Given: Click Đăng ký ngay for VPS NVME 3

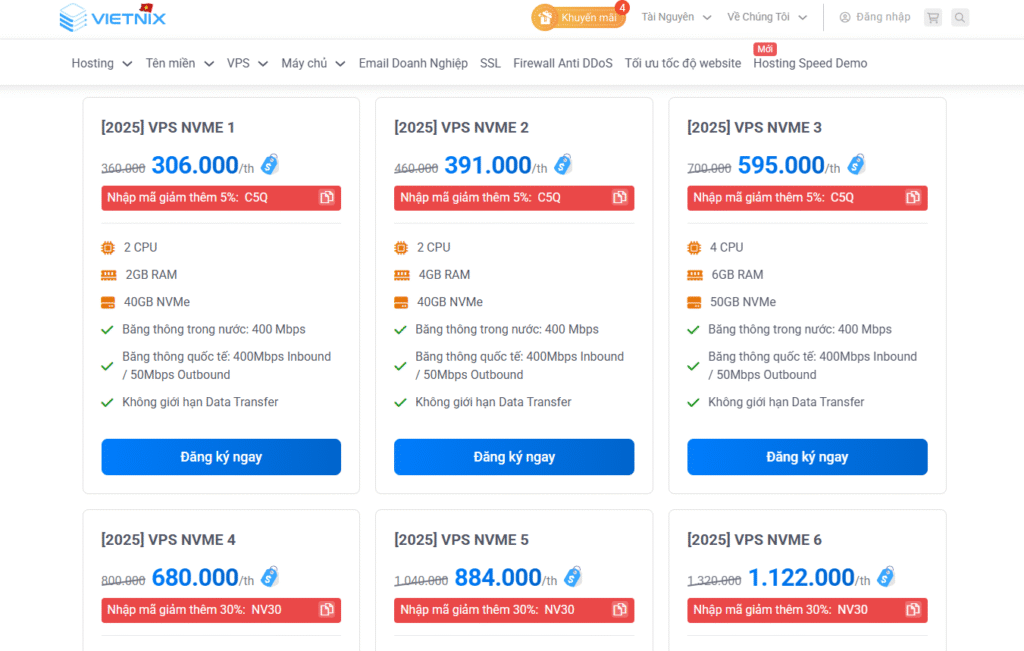Looking at the screenshot, I should click(x=807, y=457).
